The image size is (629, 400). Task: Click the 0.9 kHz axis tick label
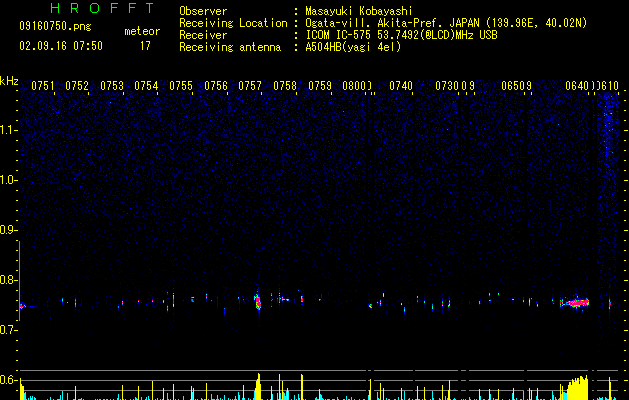click(8, 230)
